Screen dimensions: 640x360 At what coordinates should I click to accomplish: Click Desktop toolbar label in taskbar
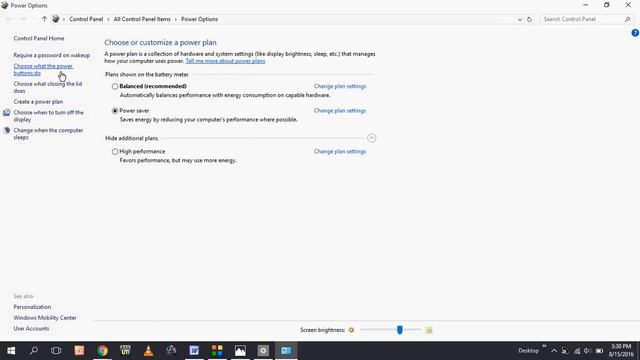pyautogui.click(x=528, y=351)
